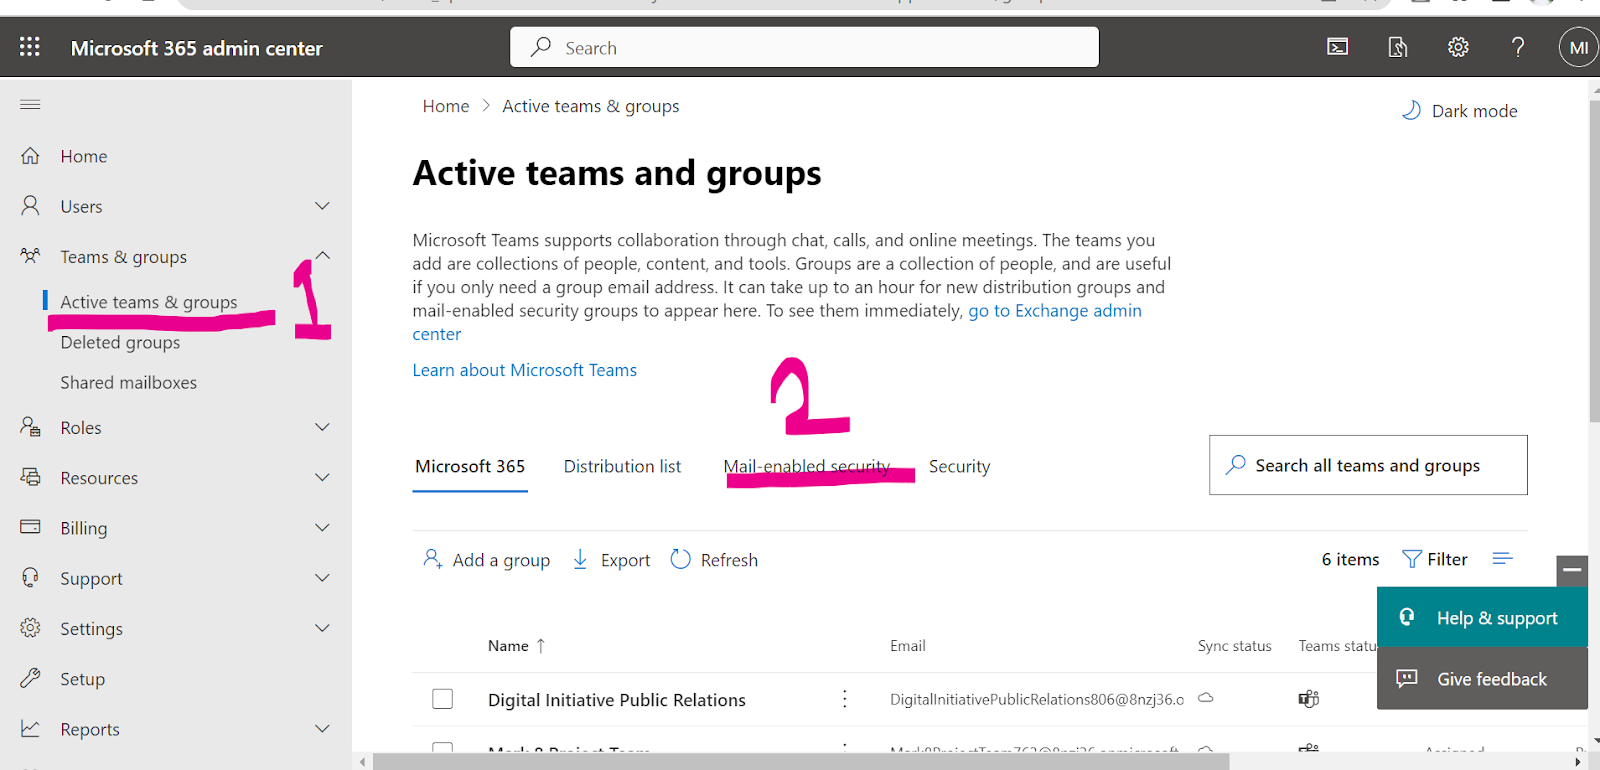Image resolution: width=1600 pixels, height=770 pixels.
Task: Click the Resources icon in sidebar
Action: (31, 477)
